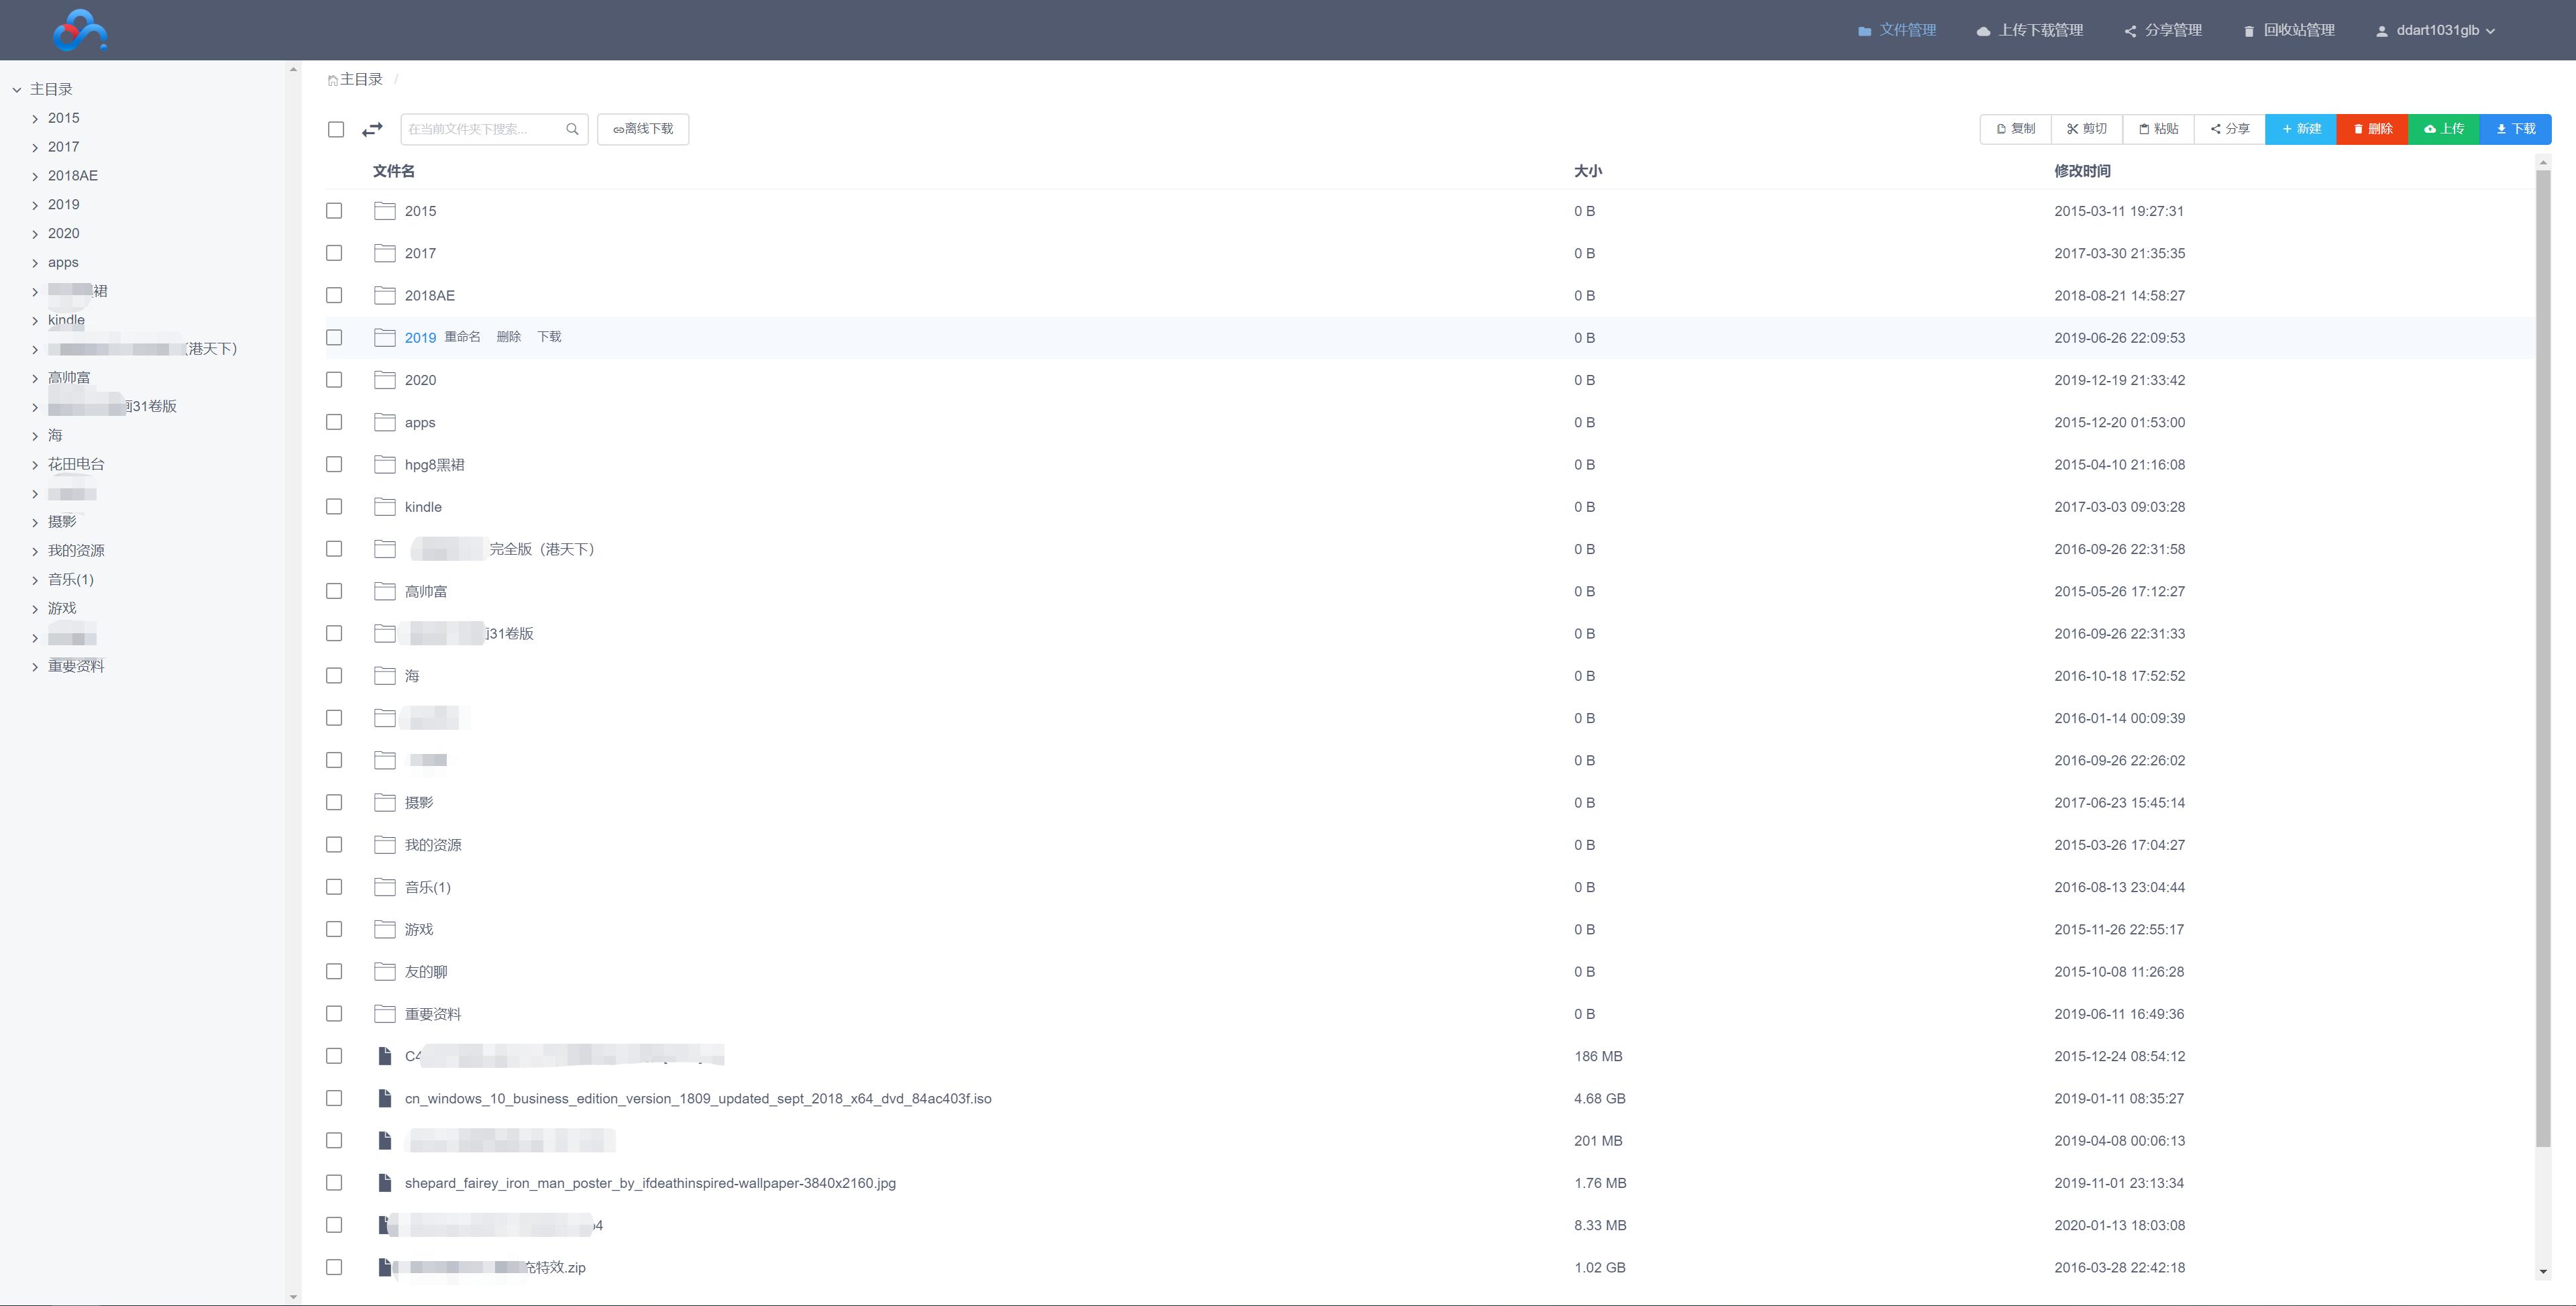The image size is (2576, 1306).
Task: Expand the 2018AE folder in the tree
Action: point(35,176)
